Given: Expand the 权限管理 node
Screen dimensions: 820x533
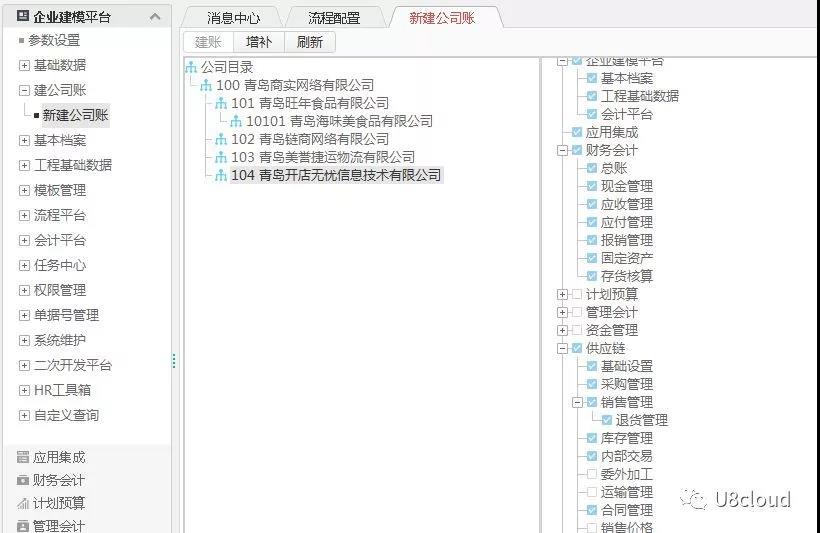Looking at the screenshot, I should [x=24, y=290].
